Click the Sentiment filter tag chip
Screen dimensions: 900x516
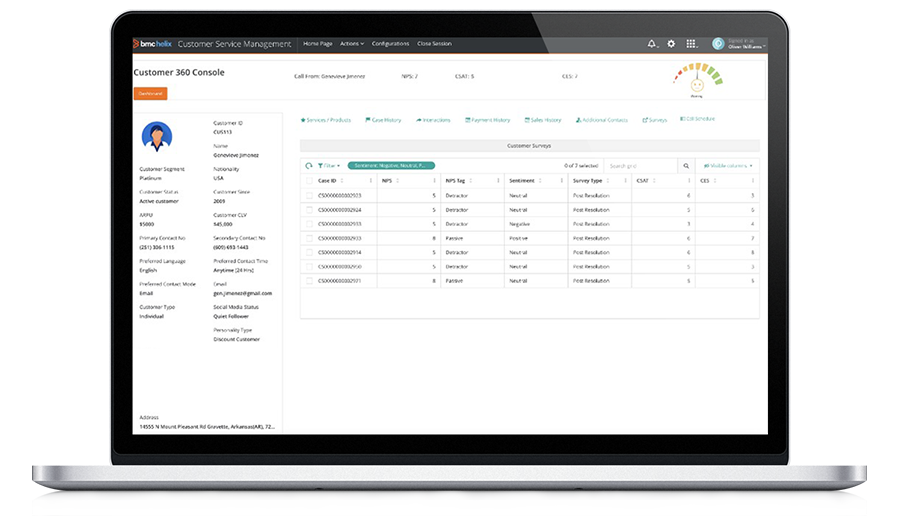pyautogui.click(x=391, y=165)
